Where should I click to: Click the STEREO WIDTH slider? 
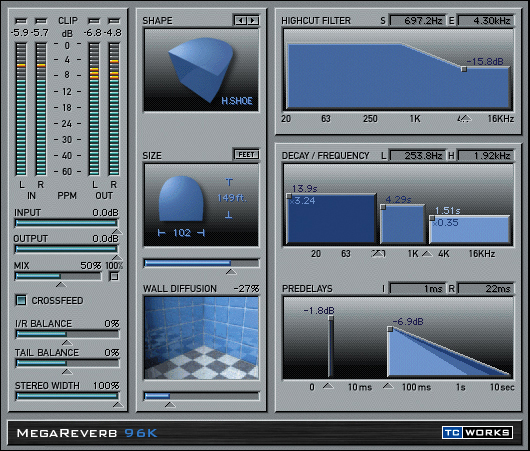[x=67, y=396]
